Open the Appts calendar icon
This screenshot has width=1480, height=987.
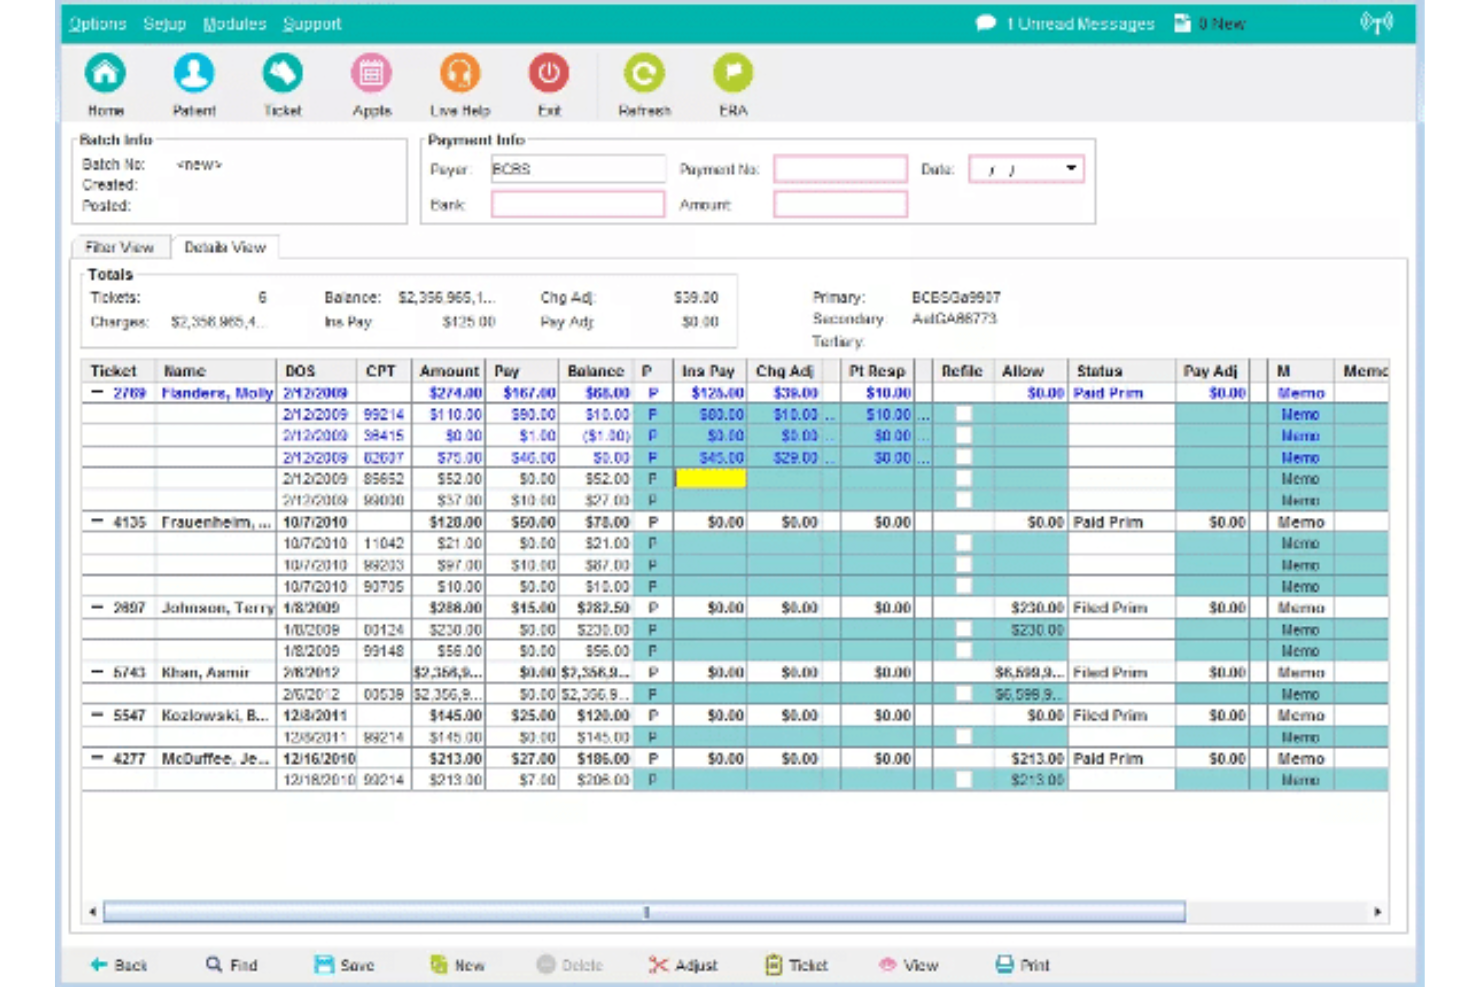tap(371, 73)
